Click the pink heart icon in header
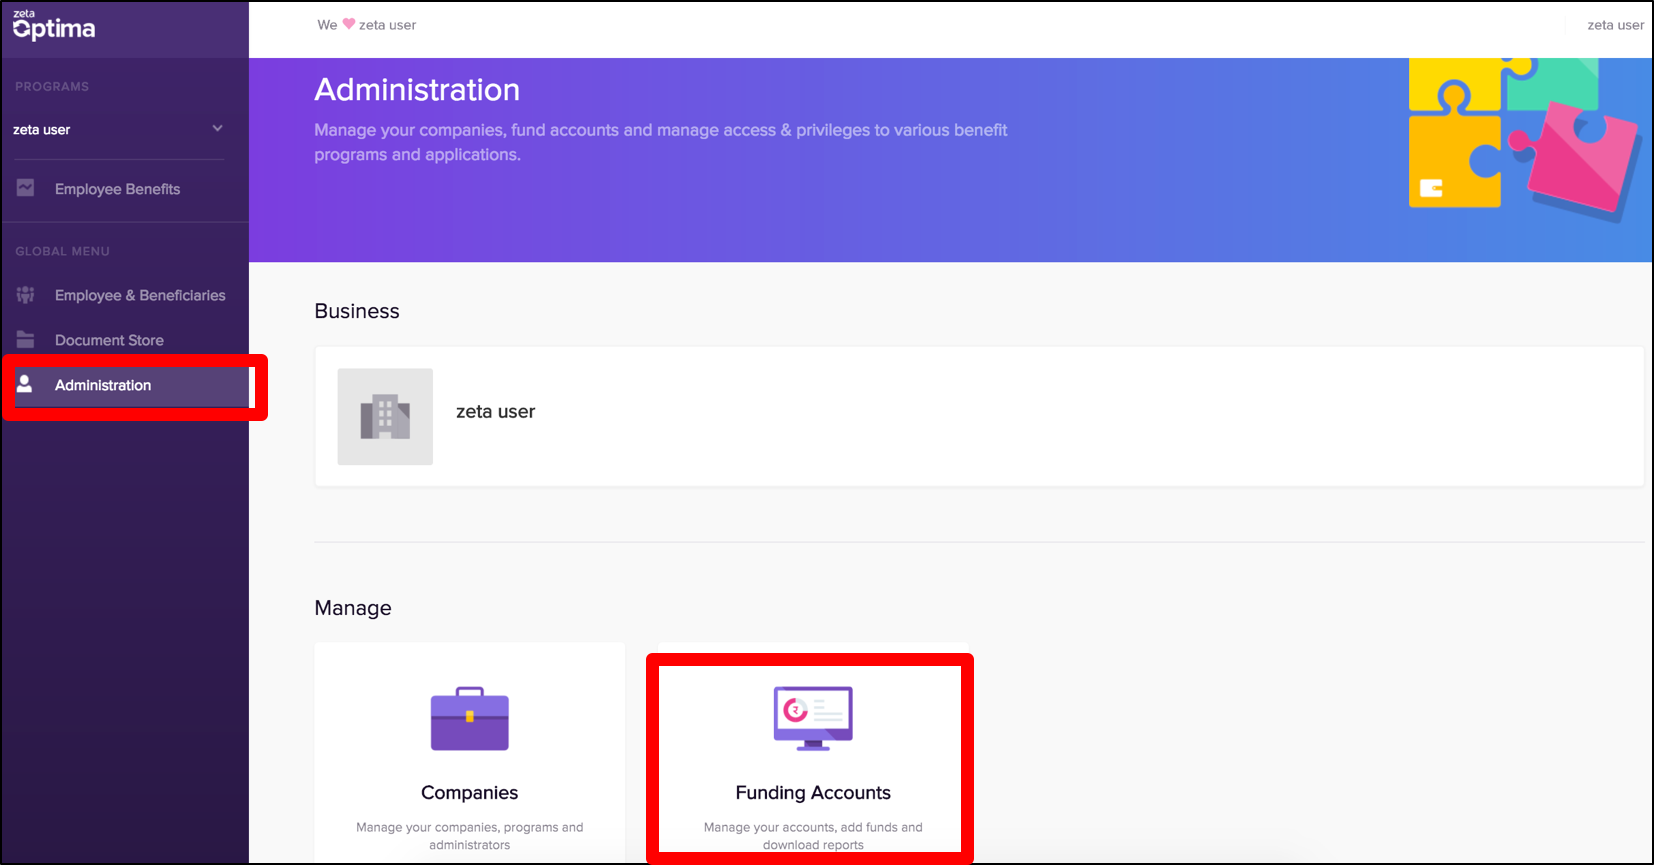This screenshot has height=865, width=1654. pyautogui.click(x=349, y=24)
